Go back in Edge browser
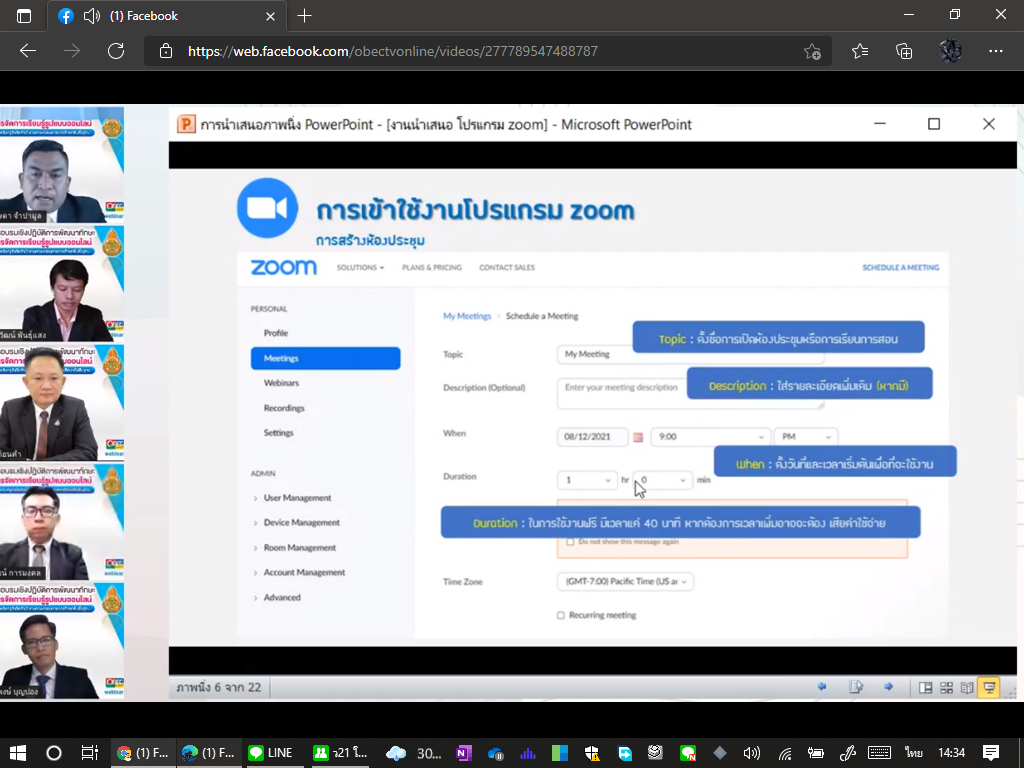 (27, 51)
